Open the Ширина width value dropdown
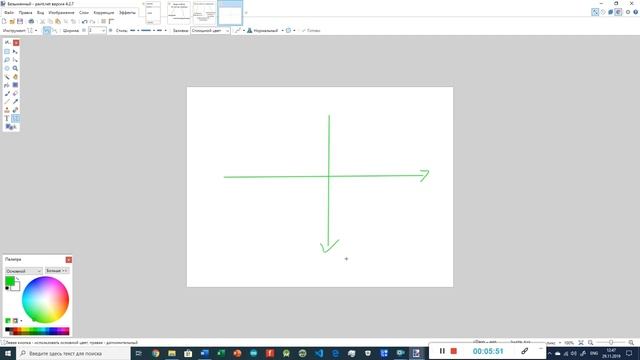Viewport: 640px width, 360px height. pos(104,31)
